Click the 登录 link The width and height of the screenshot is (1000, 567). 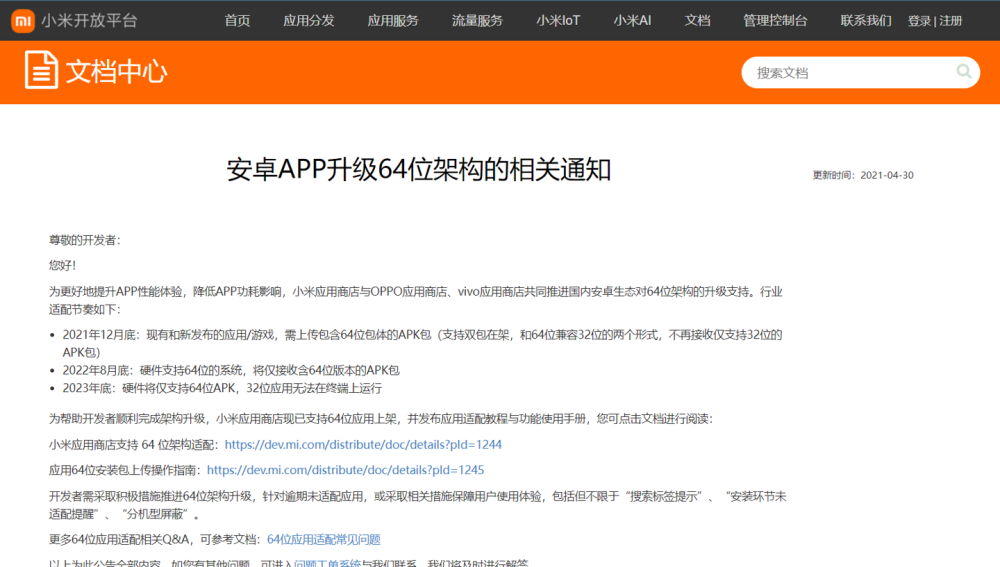919,21
